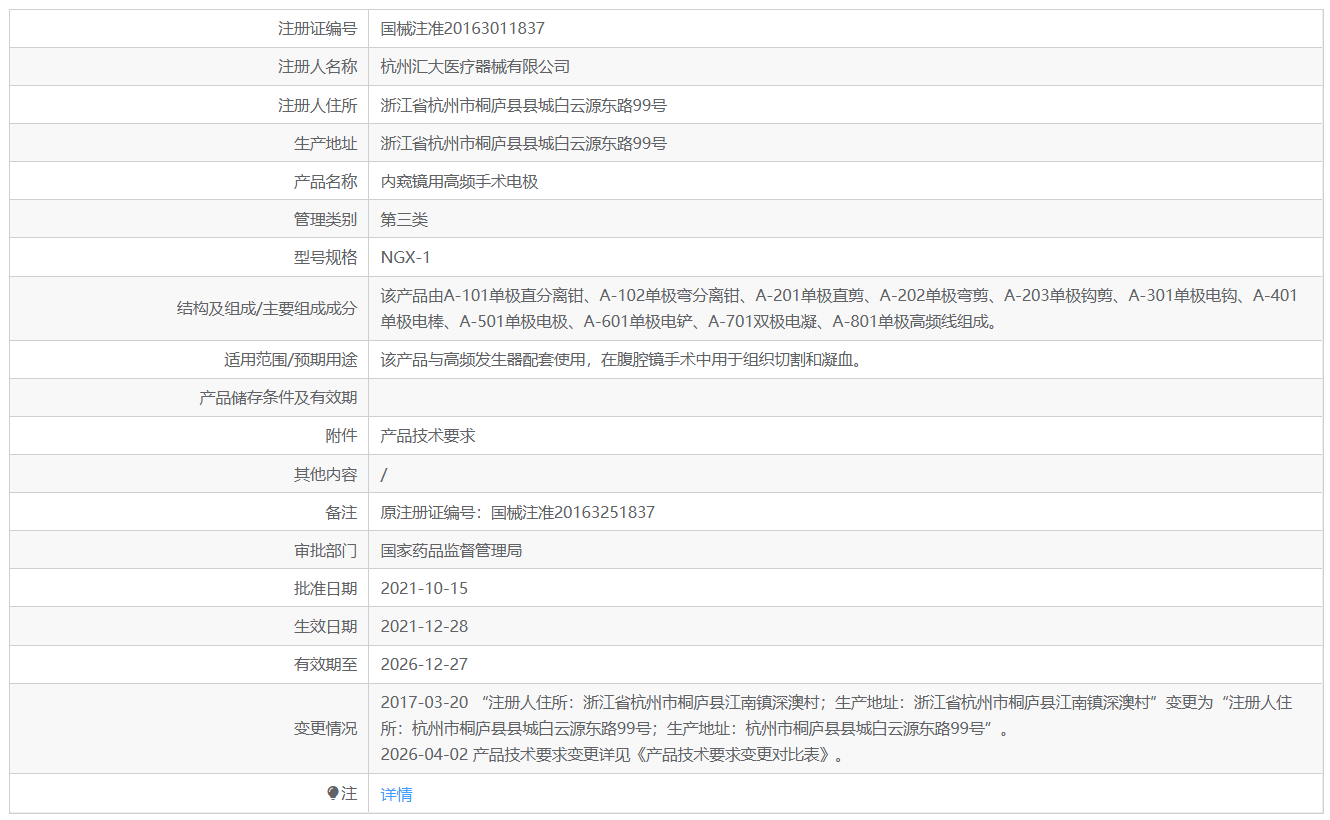This screenshot has width=1330, height=820.
Task: Select registration number 国械注准20163011837
Action: [463, 29]
